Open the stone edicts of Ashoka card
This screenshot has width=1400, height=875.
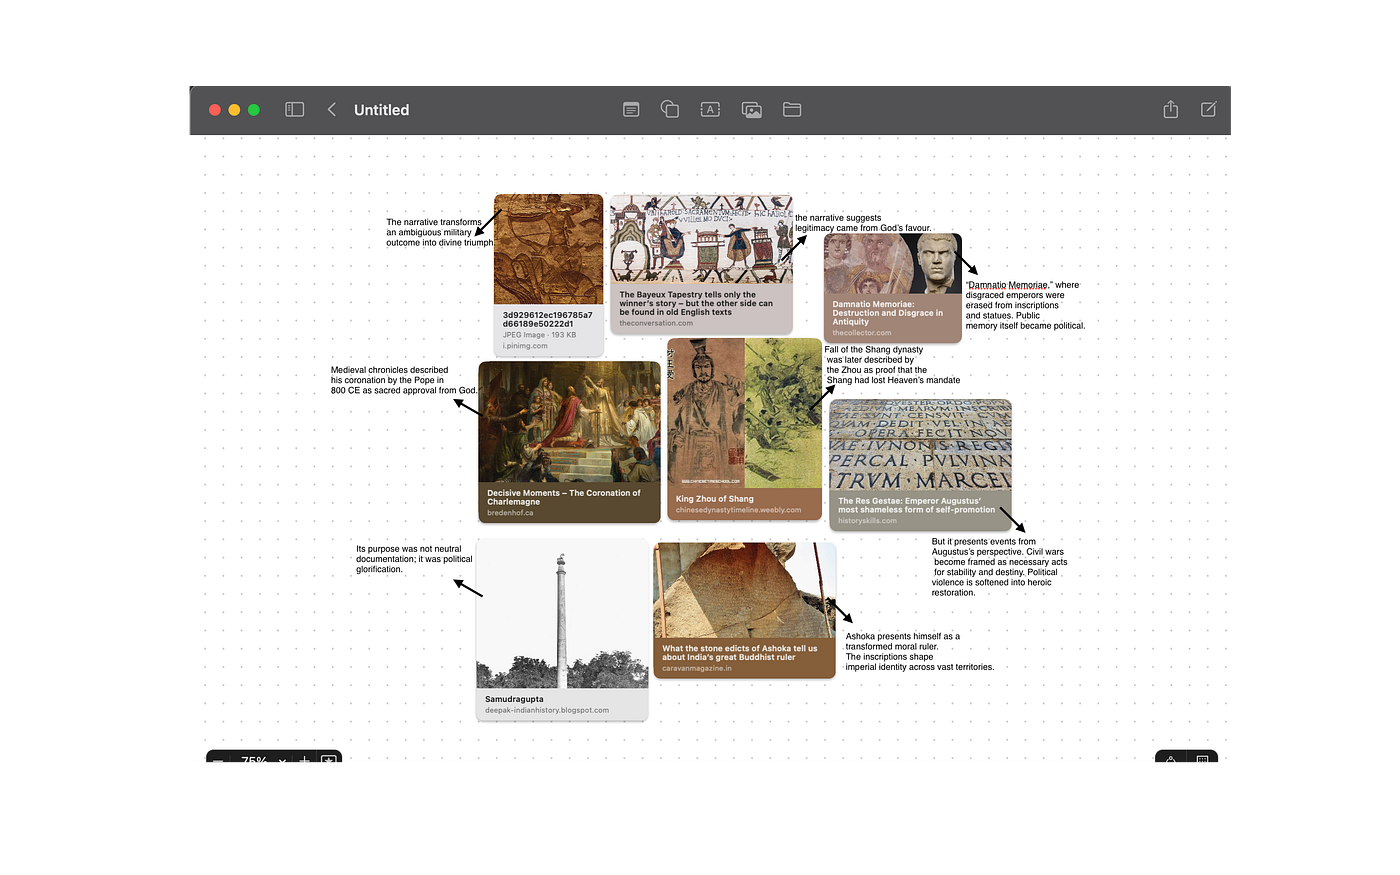tap(744, 610)
